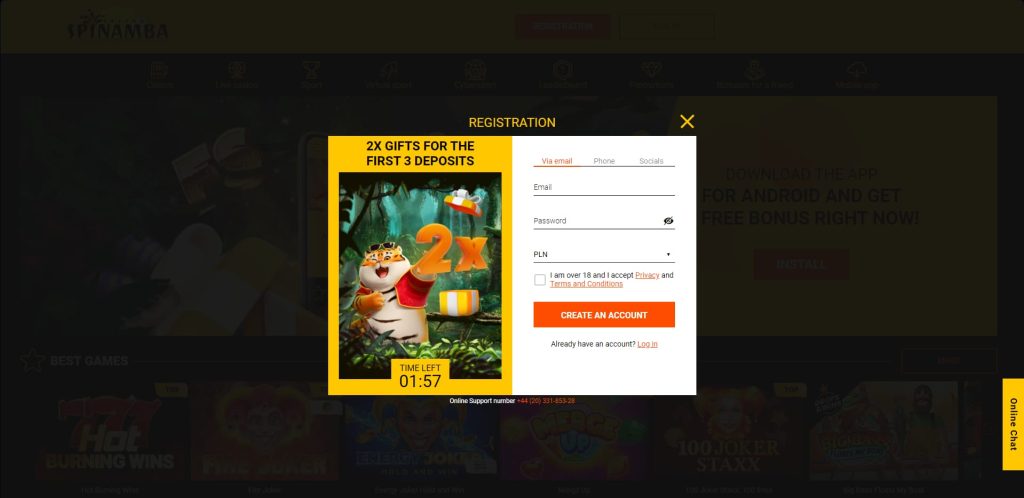Select the Via email tab
Viewport: 1024px width, 498px height.
point(557,161)
